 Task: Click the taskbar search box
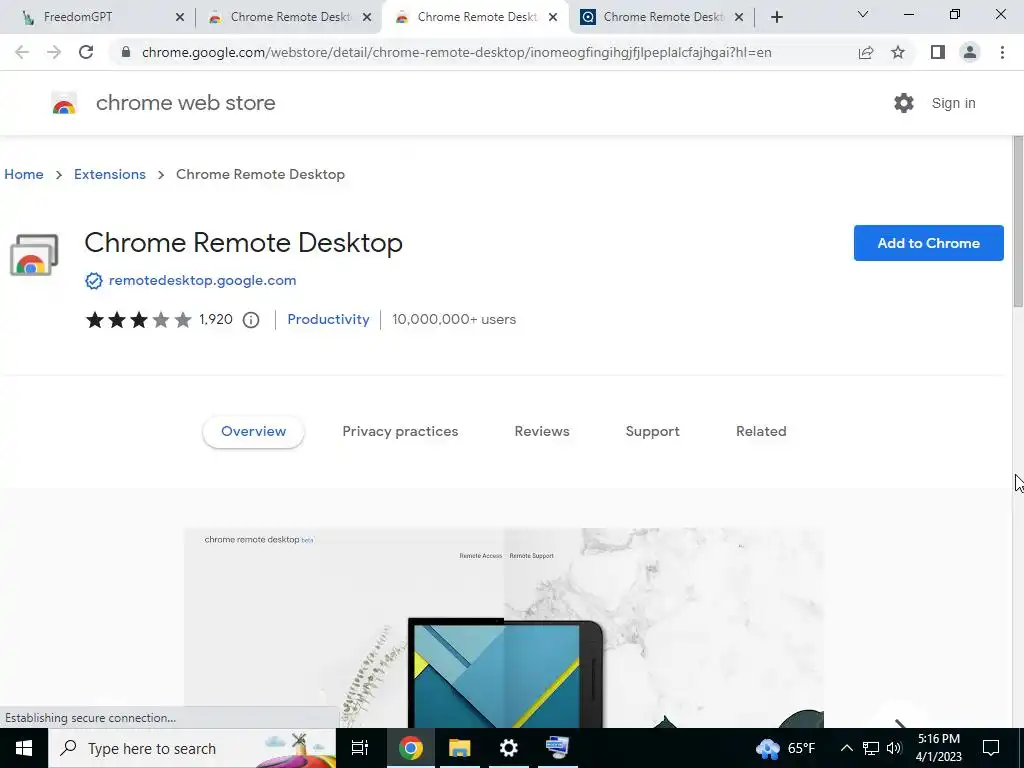coord(192,748)
